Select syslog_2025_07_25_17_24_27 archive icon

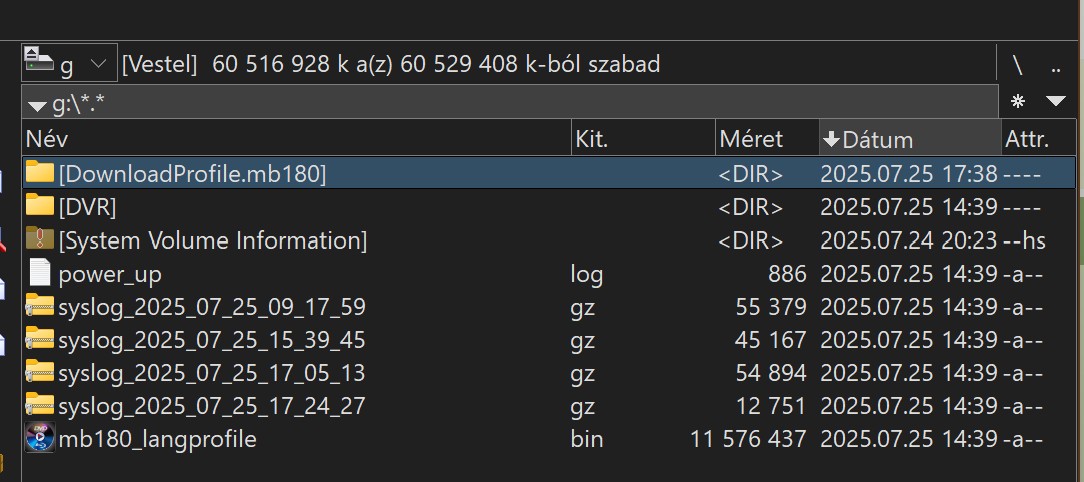point(39,405)
